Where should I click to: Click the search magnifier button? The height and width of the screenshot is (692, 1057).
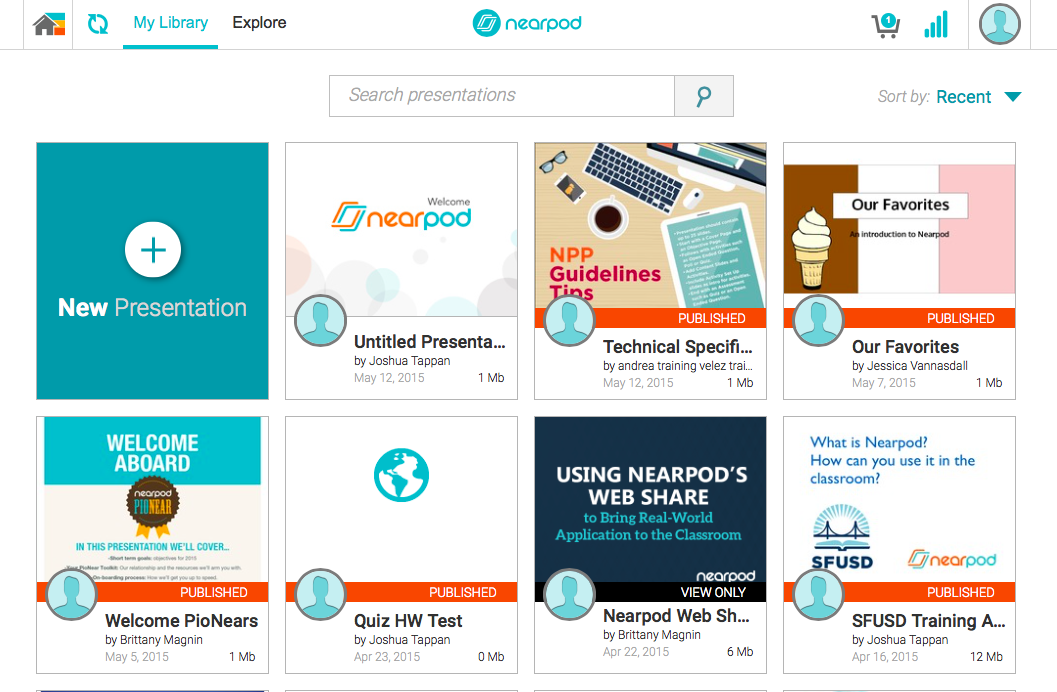pyautogui.click(x=704, y=96)
